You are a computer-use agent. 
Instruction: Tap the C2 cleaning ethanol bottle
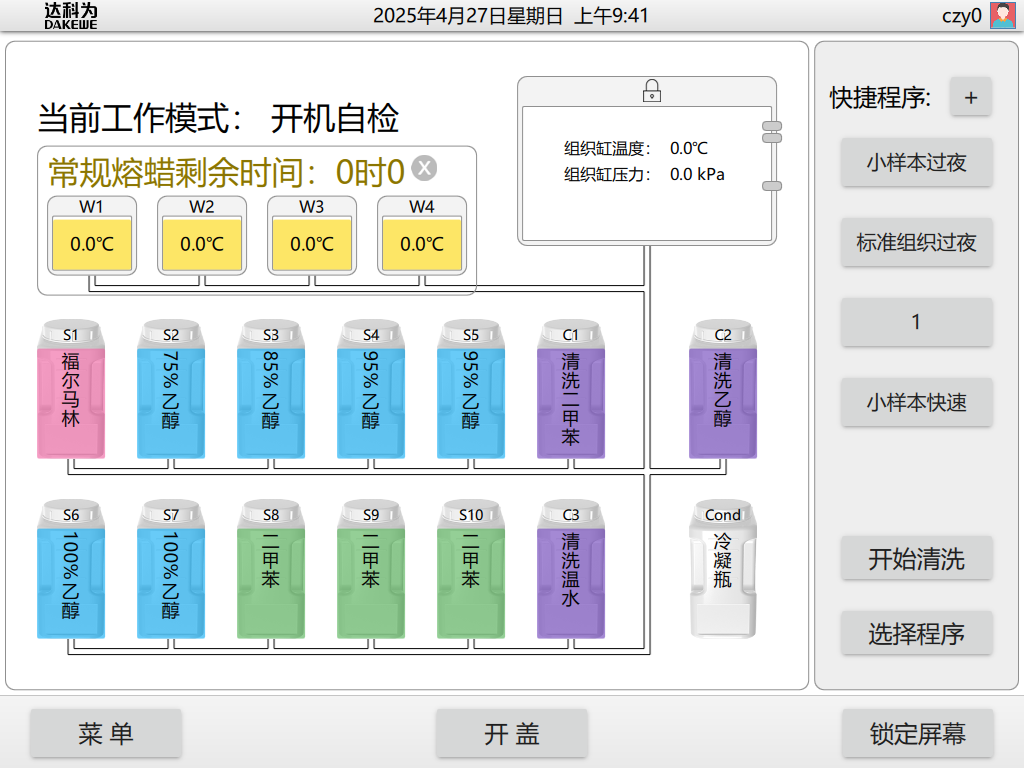(723, 390)
